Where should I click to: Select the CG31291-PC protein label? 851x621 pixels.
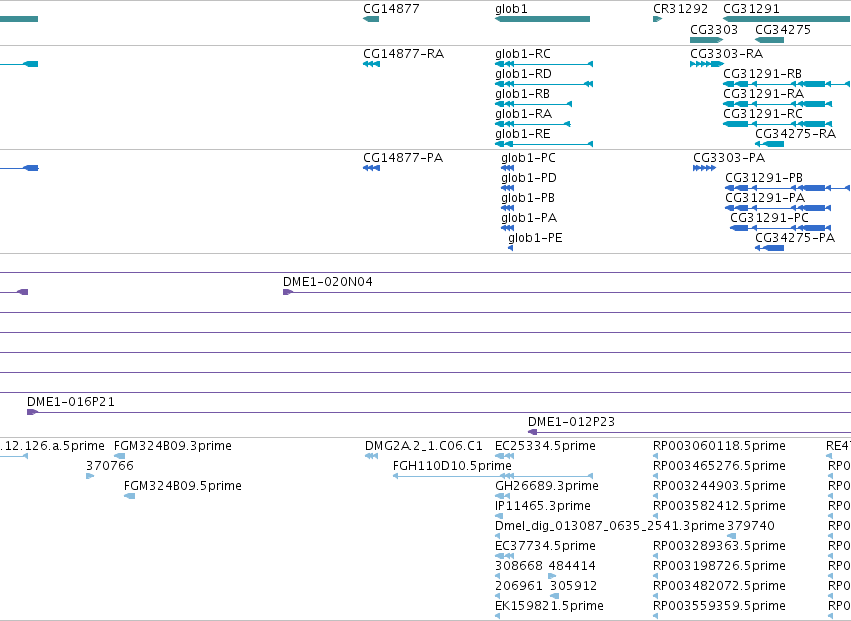click(x=769, y=218)
